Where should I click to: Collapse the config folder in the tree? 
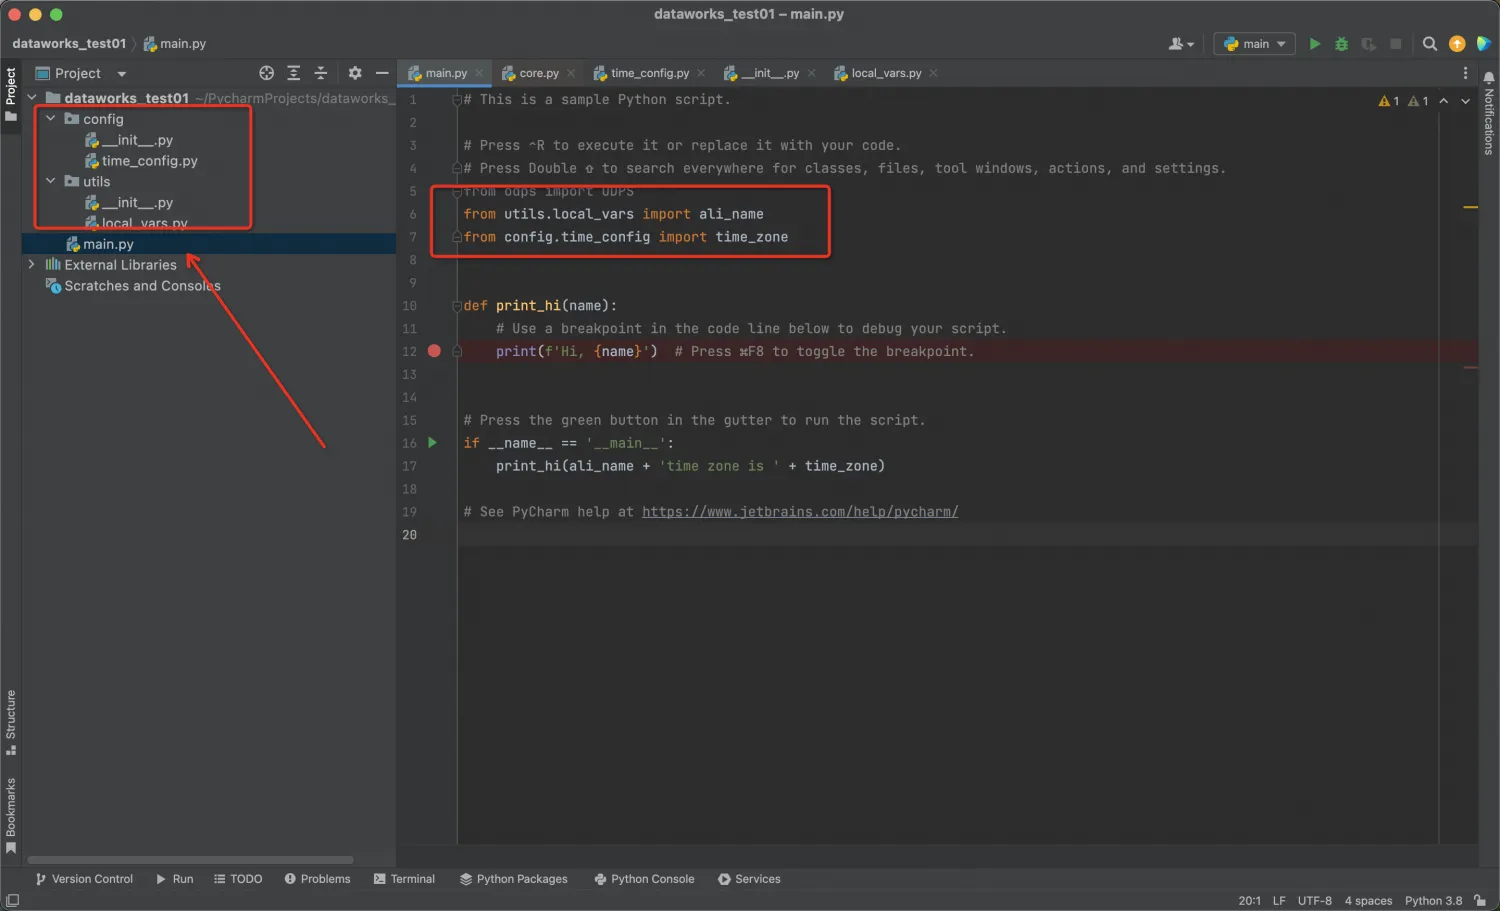49,118
